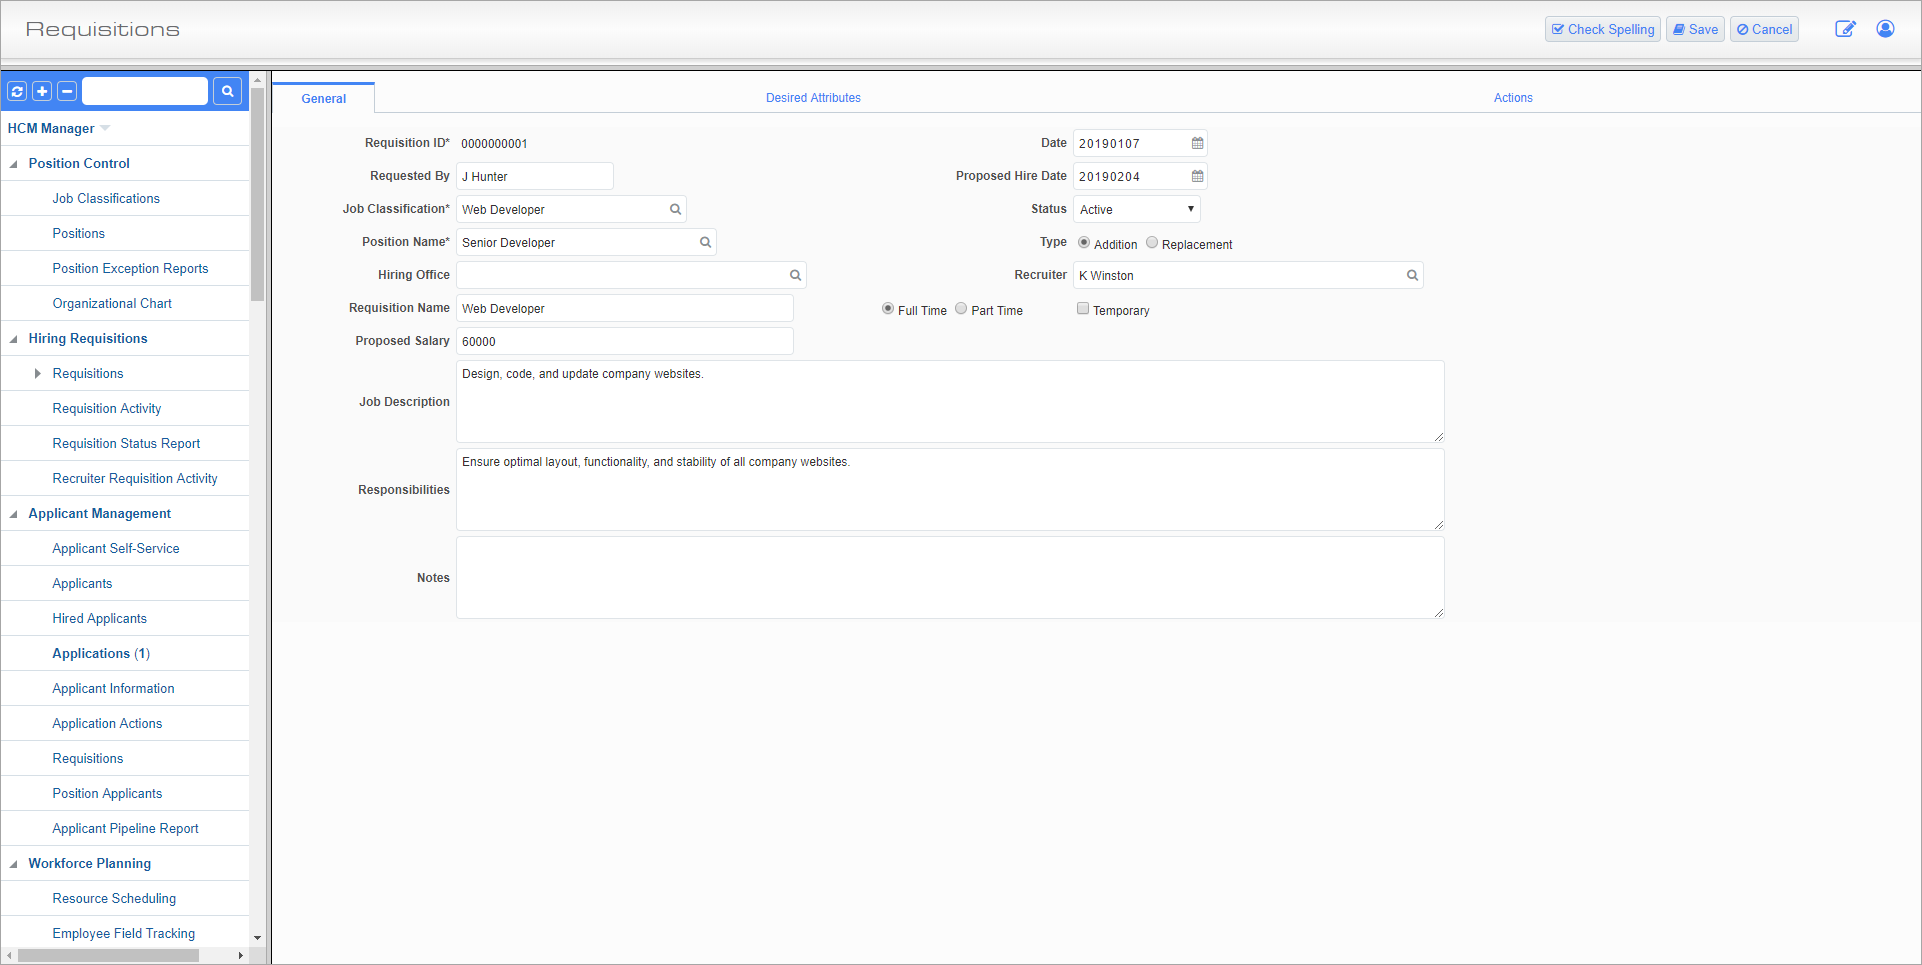
Task: Open the Status dropdown
Action: pyautogui.click(x=1136, y=209)
